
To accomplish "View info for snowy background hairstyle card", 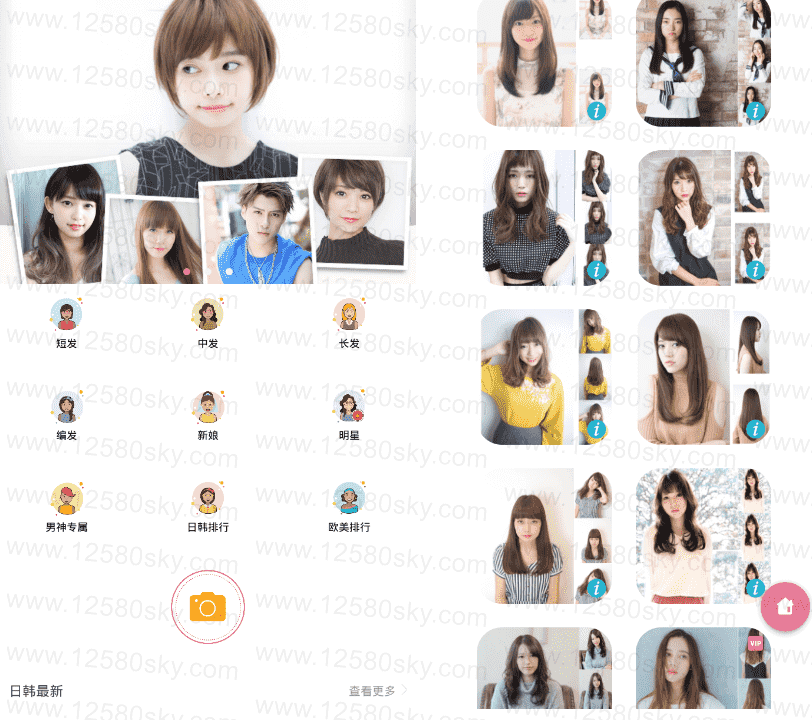I will pos(756,588).
